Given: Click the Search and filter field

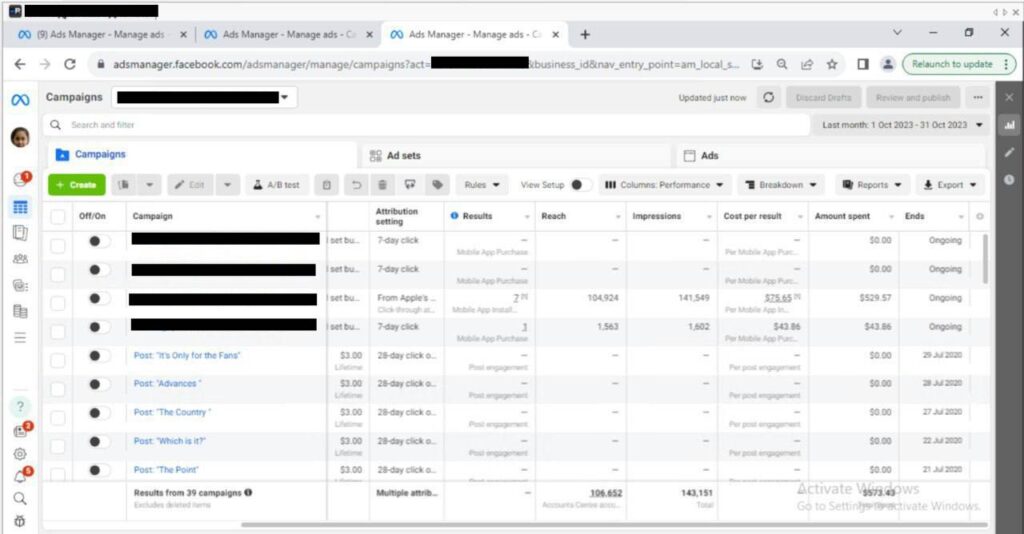Looking at the screenshot, I should 424,125.
